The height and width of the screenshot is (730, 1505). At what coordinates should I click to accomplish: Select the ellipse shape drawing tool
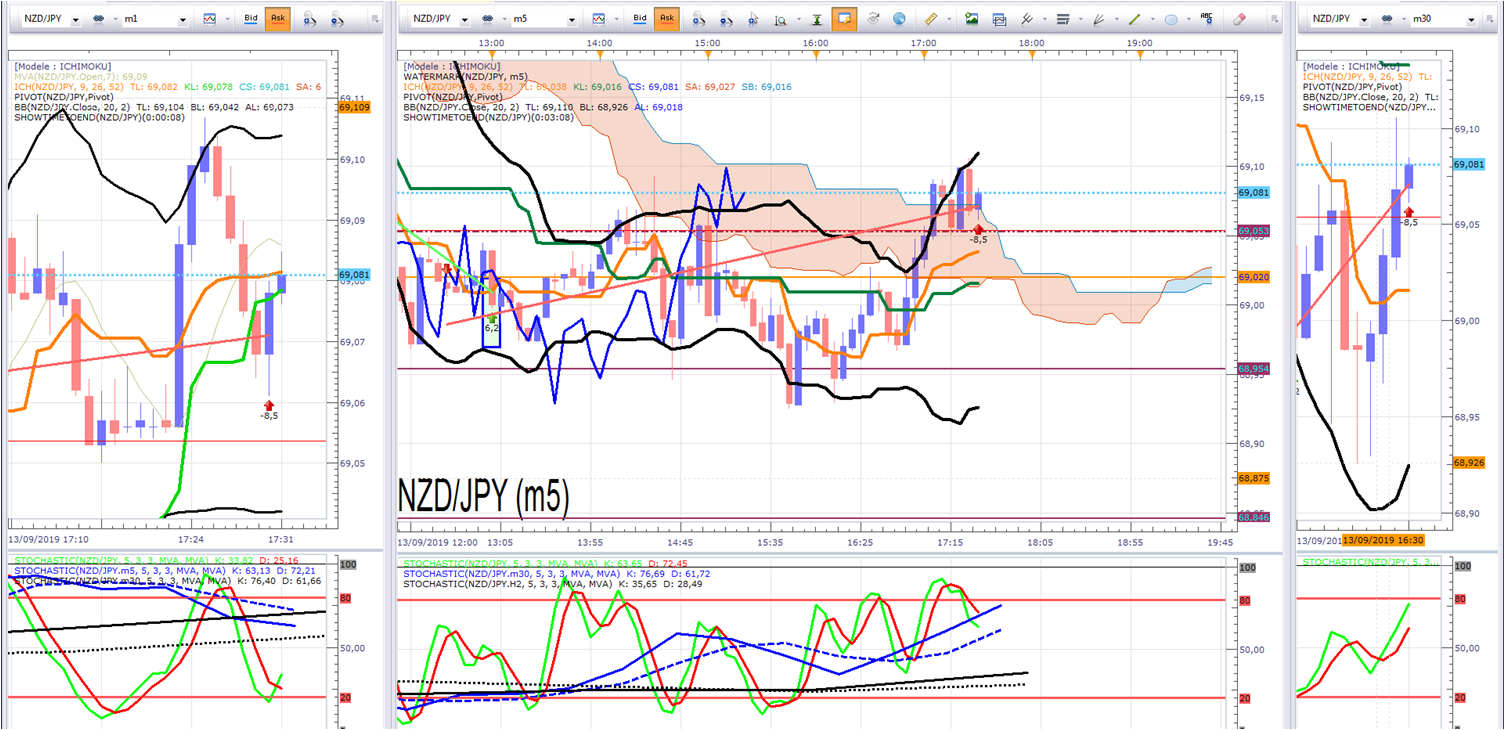pos(1171,19)
